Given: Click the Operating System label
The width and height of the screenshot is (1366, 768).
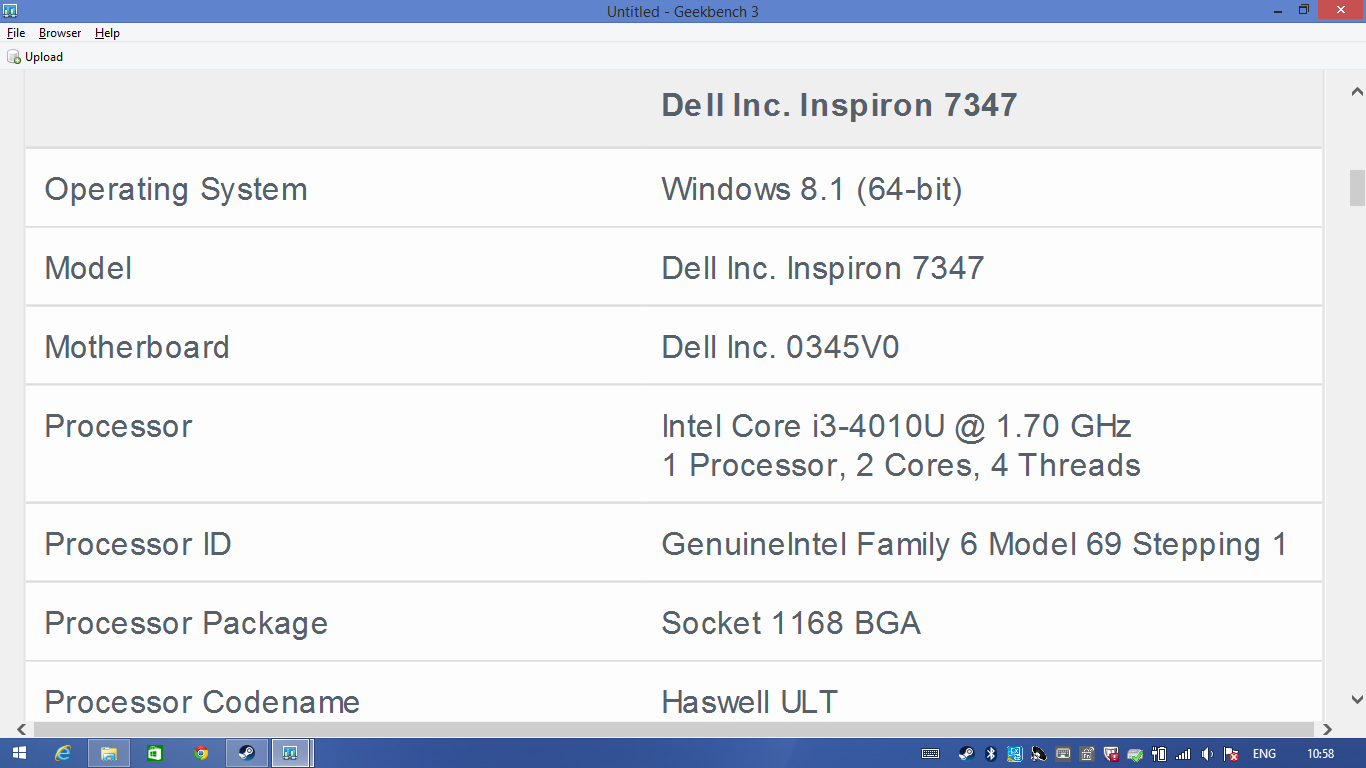Looking at the screenshot, I should [176, 189].
